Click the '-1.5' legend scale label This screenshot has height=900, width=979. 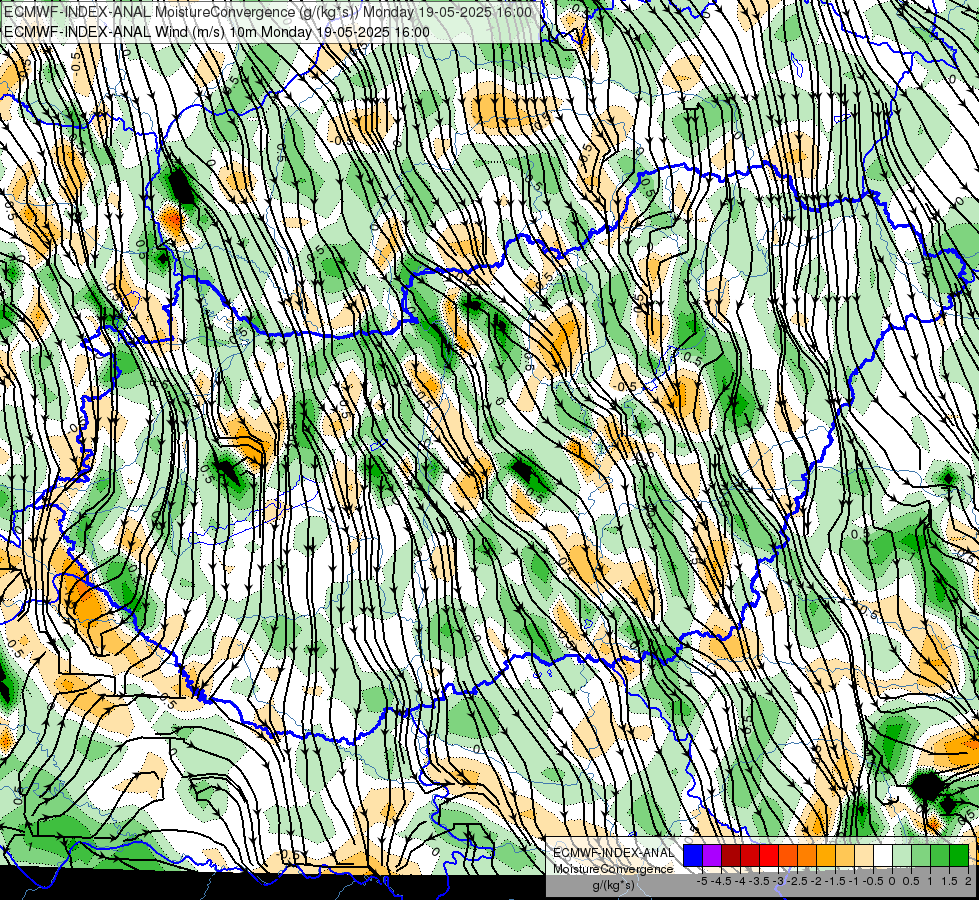coord(835,881)
